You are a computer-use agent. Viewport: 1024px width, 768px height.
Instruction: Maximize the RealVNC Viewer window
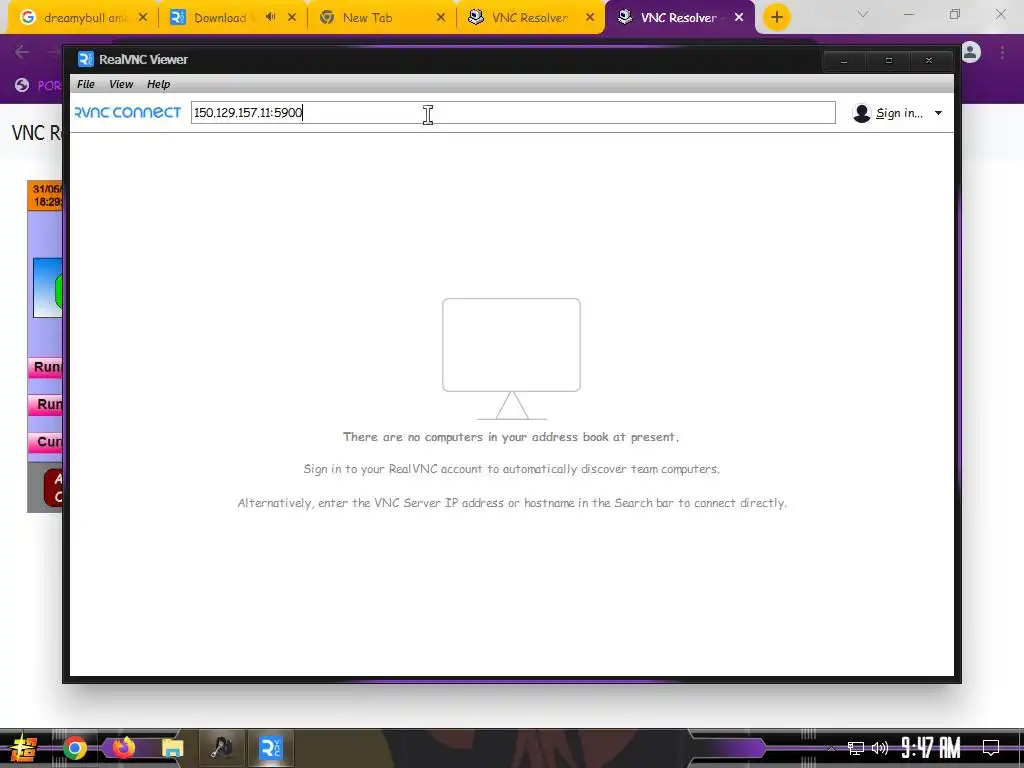[888, 61]
